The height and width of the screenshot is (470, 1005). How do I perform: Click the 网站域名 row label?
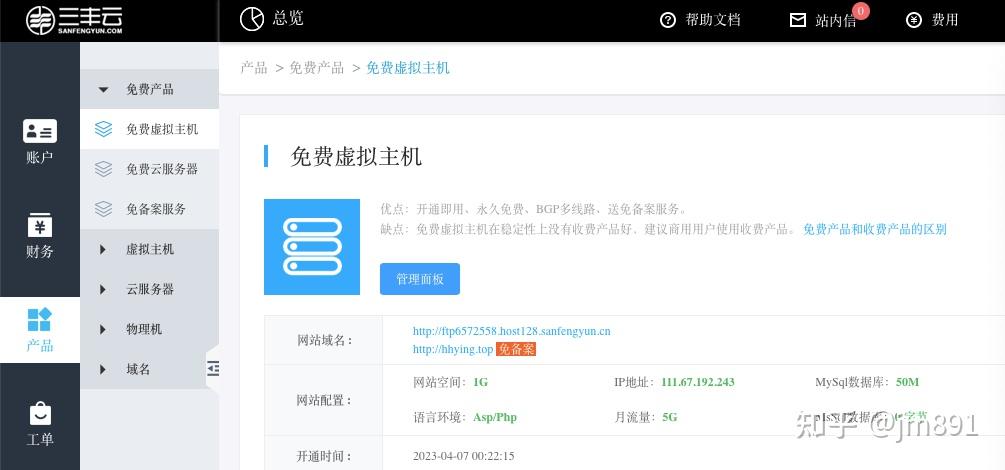coord(324,340)
